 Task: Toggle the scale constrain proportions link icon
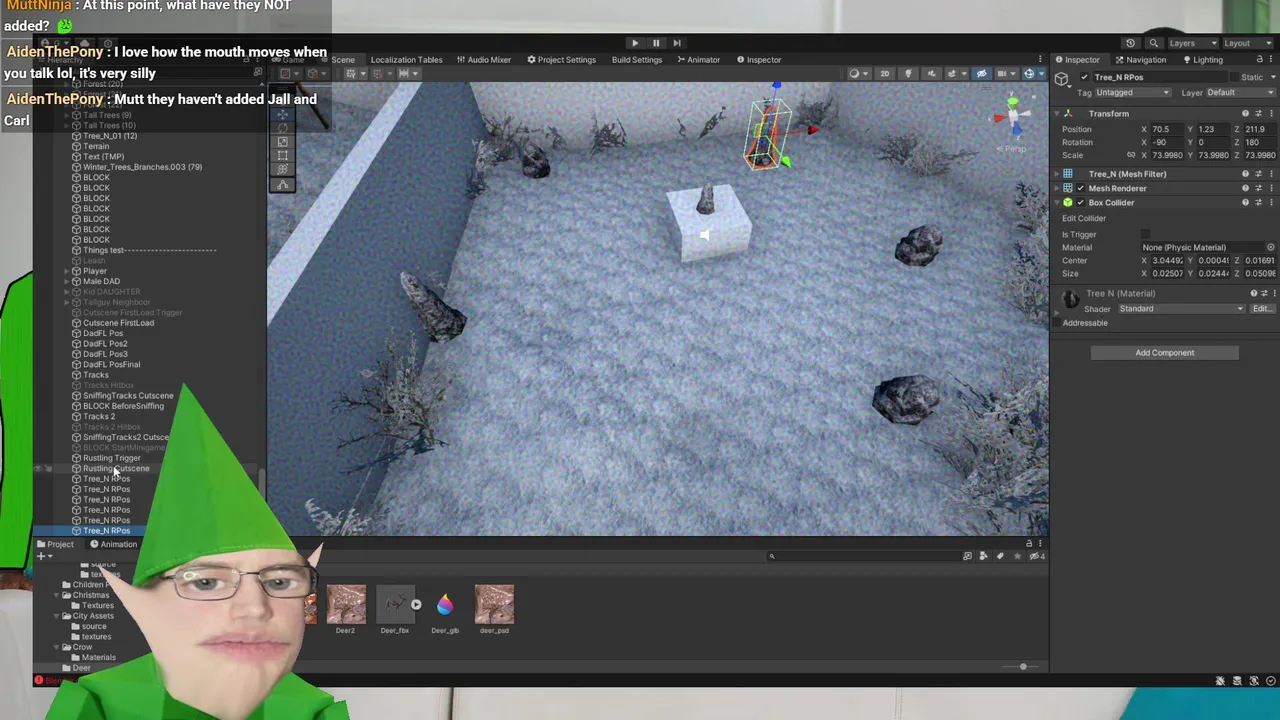(x=1131, y=155)
